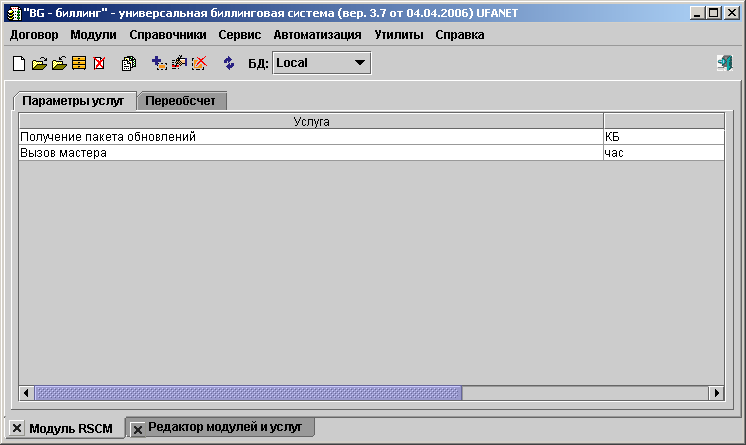Screen dimensions: 746x445
Task: Click the edit item pencil icon
Action: 179,63
